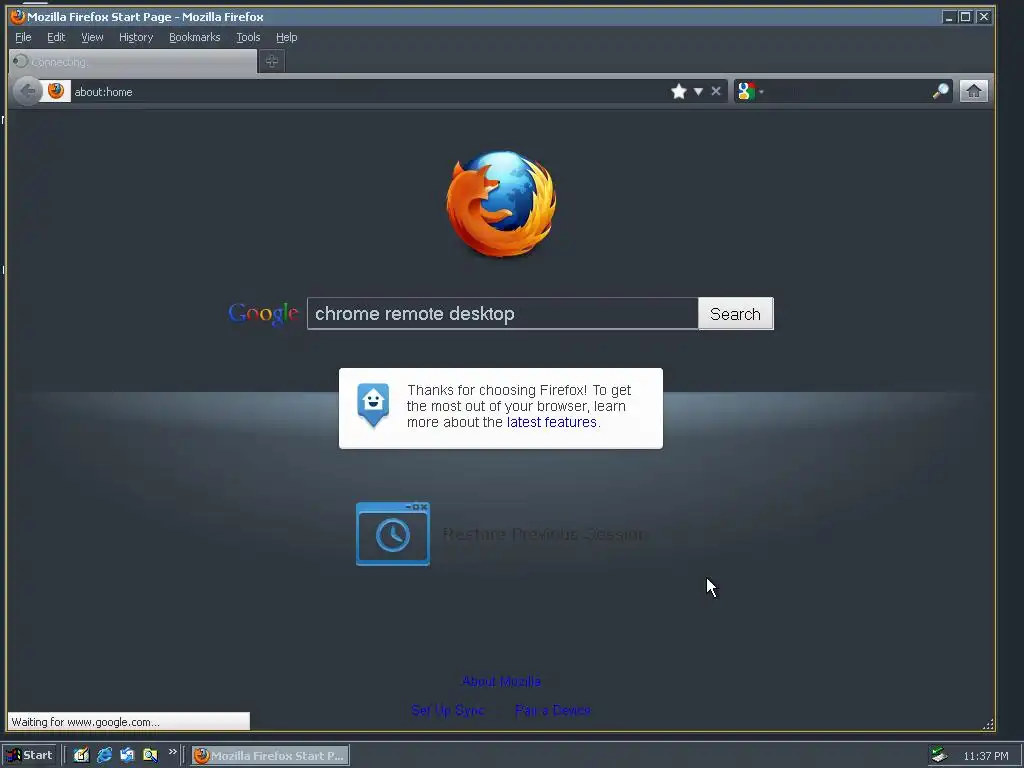
Task: Open the About Mozilla link
Action: tap(501, 681)
